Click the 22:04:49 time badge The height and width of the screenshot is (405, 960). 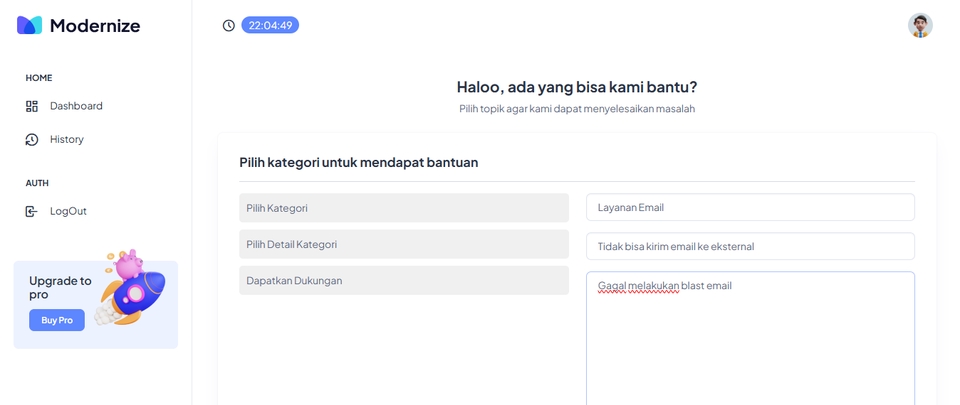pos(270,25)
